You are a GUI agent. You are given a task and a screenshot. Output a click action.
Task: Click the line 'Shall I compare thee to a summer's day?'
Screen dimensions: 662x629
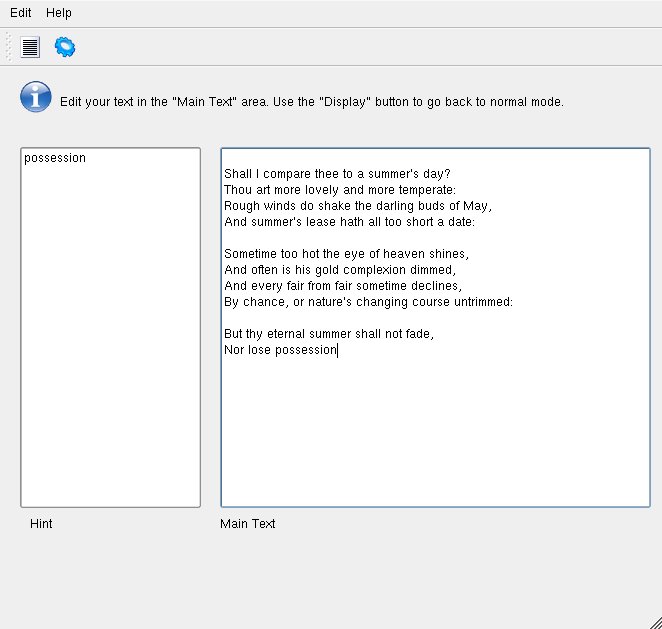337,174
